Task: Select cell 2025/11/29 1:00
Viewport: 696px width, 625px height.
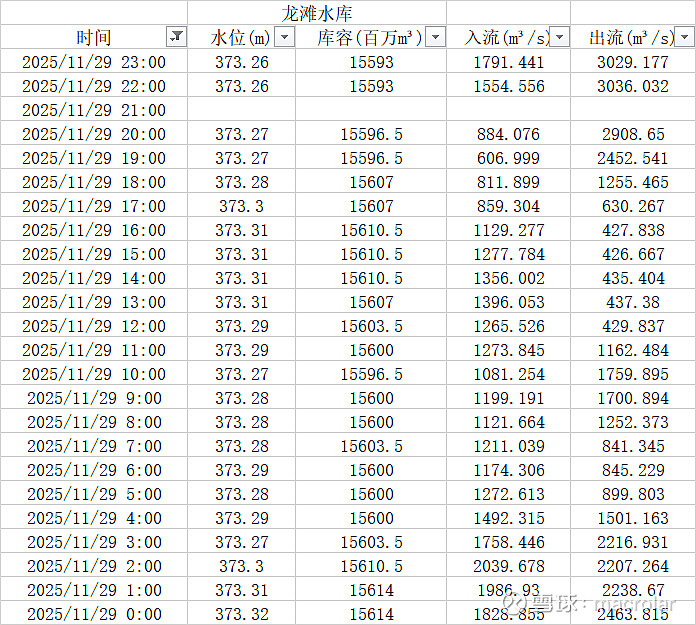Action: (94, 589)
